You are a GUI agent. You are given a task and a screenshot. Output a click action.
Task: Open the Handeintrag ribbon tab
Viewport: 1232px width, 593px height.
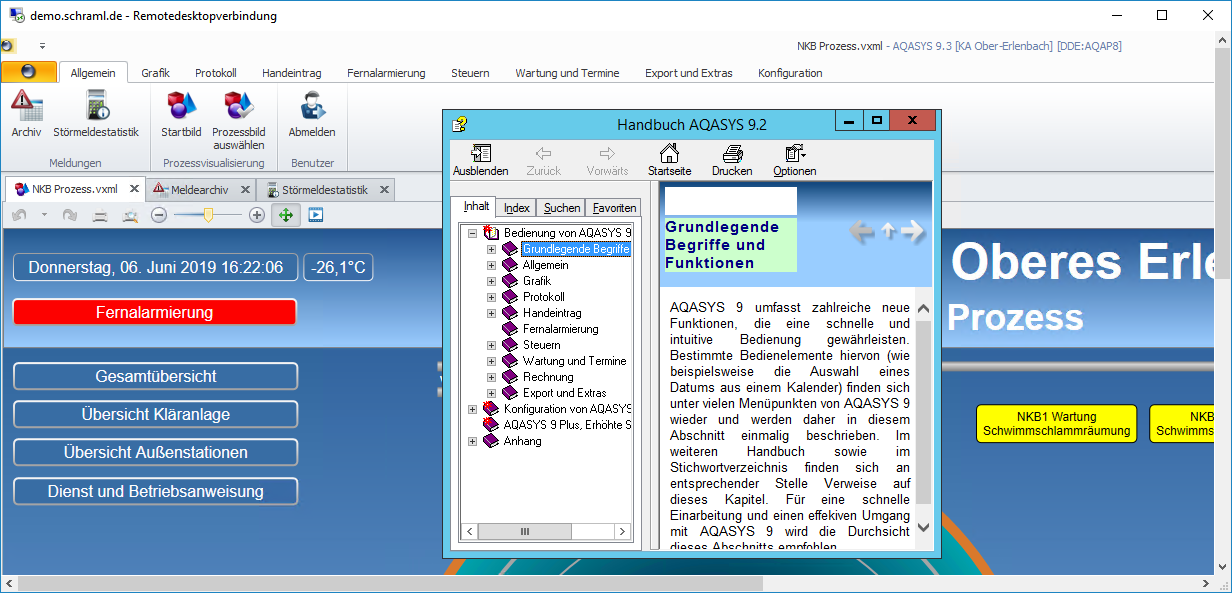(292, 73)
